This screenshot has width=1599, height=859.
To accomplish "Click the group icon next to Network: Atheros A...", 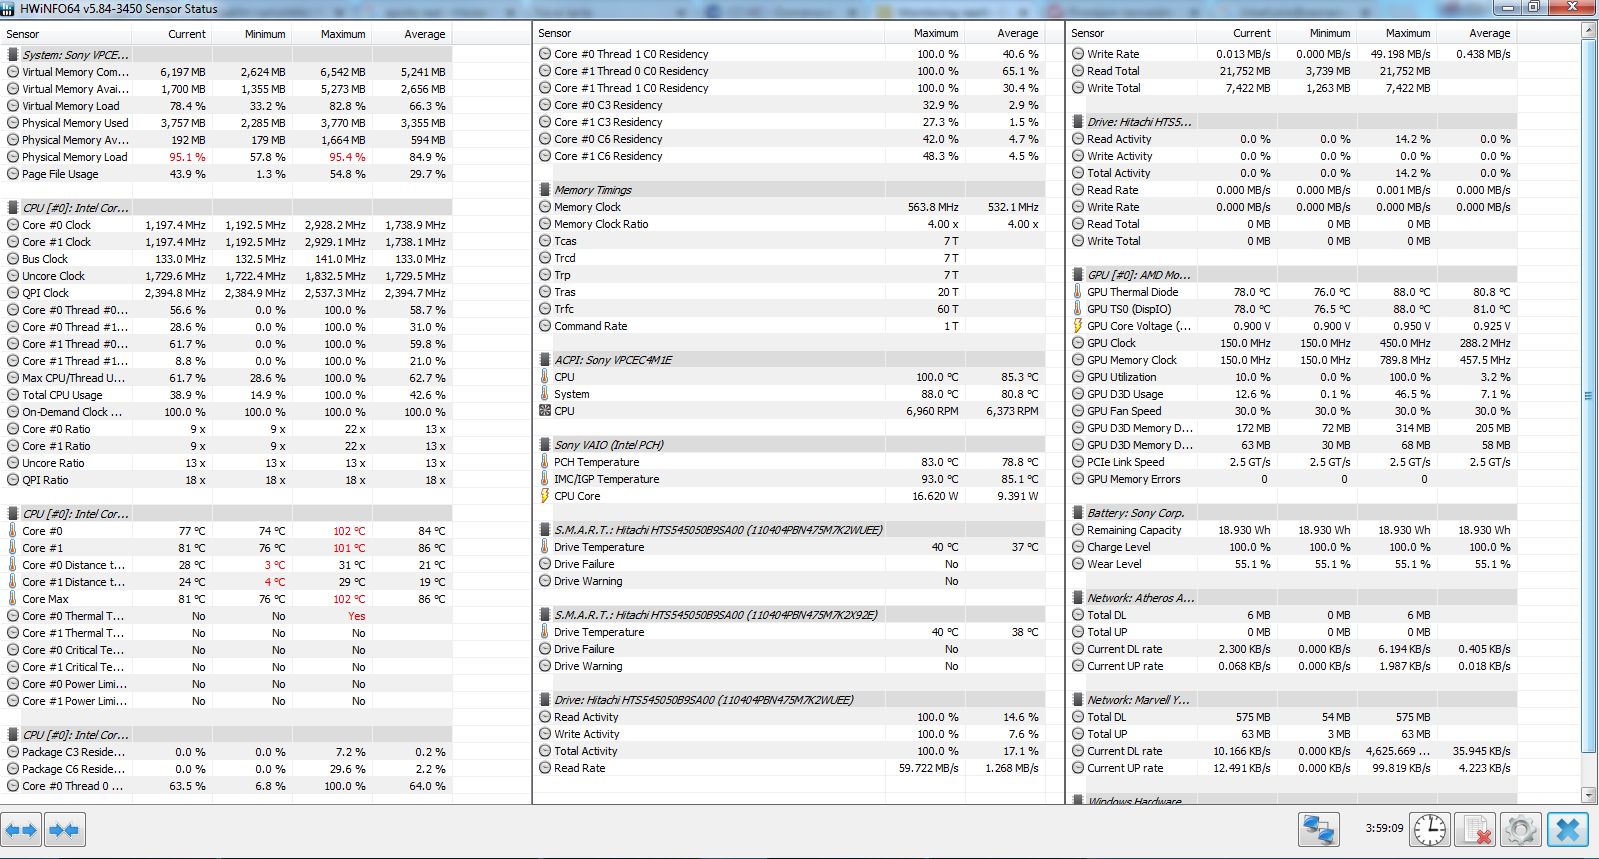I will pyautogui.click(x=1078, y=598).
